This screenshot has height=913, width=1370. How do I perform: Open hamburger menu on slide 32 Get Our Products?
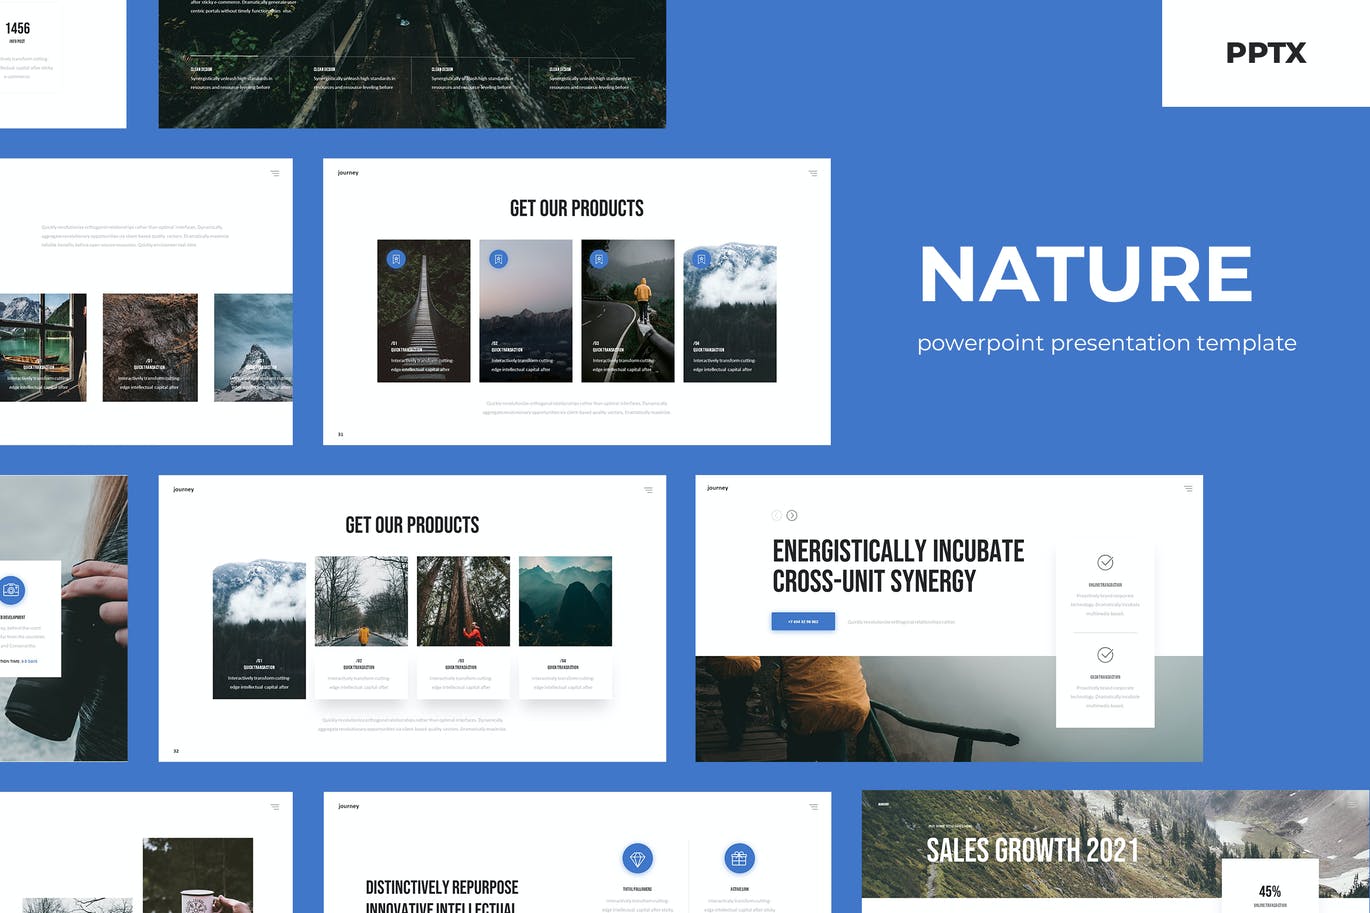(648, 490)
